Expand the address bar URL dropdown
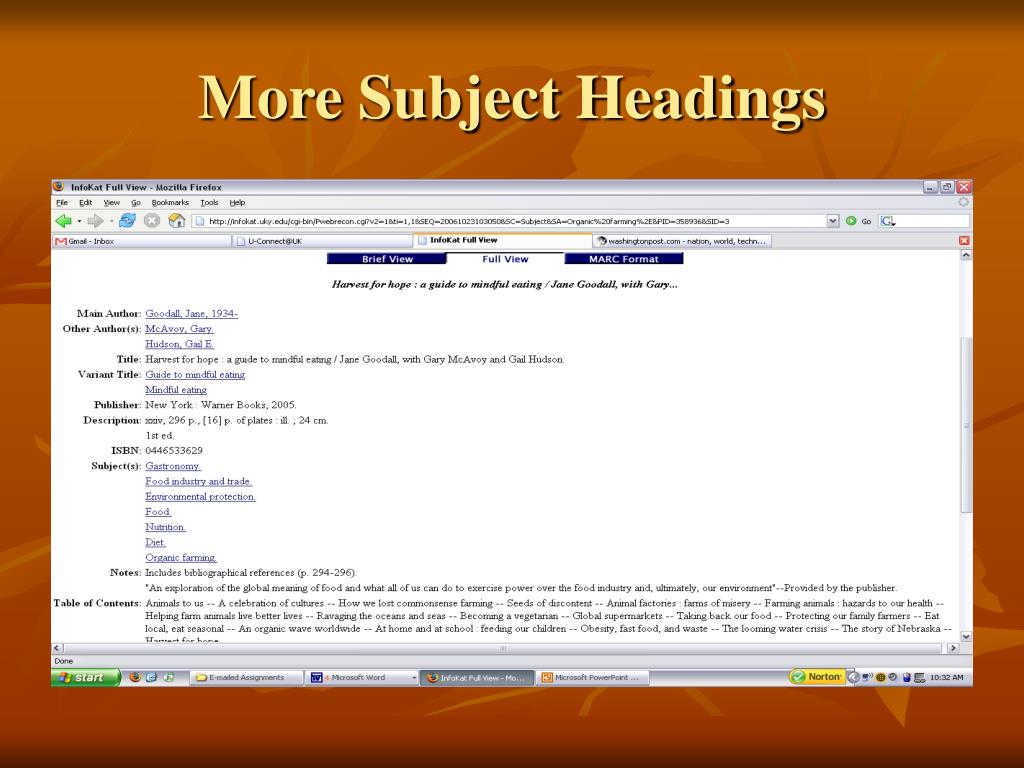 pyautogui.click(x=833, y=221)
